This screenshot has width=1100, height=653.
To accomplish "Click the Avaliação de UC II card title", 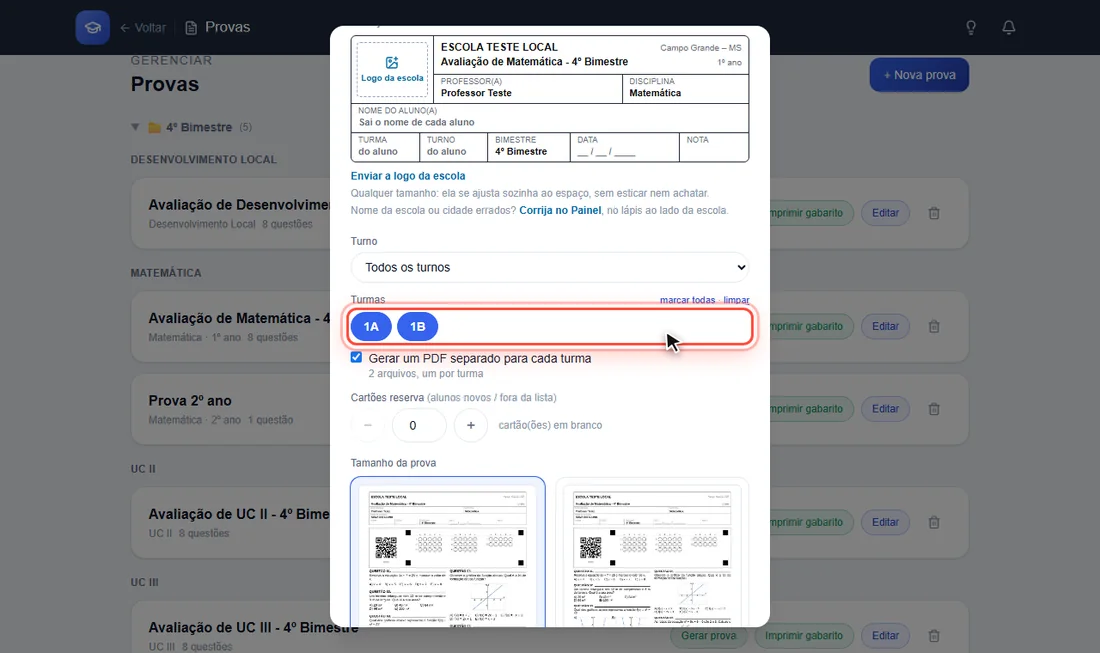I will click(x=239, y=513).
